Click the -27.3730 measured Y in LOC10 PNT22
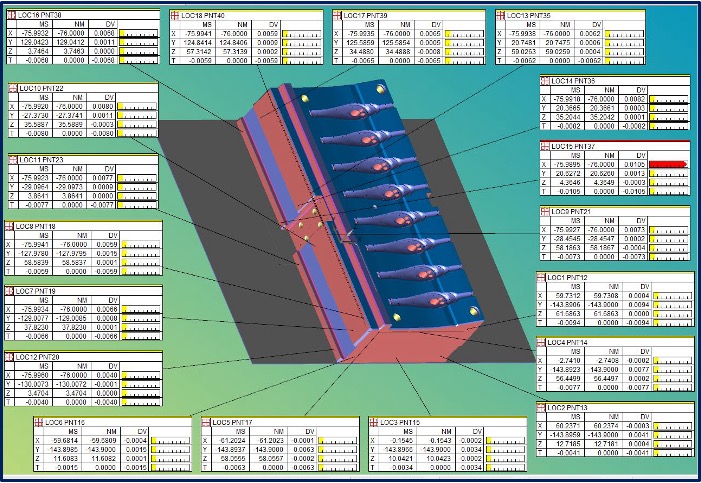The image size is (701, 483). (x=35, y=115)
